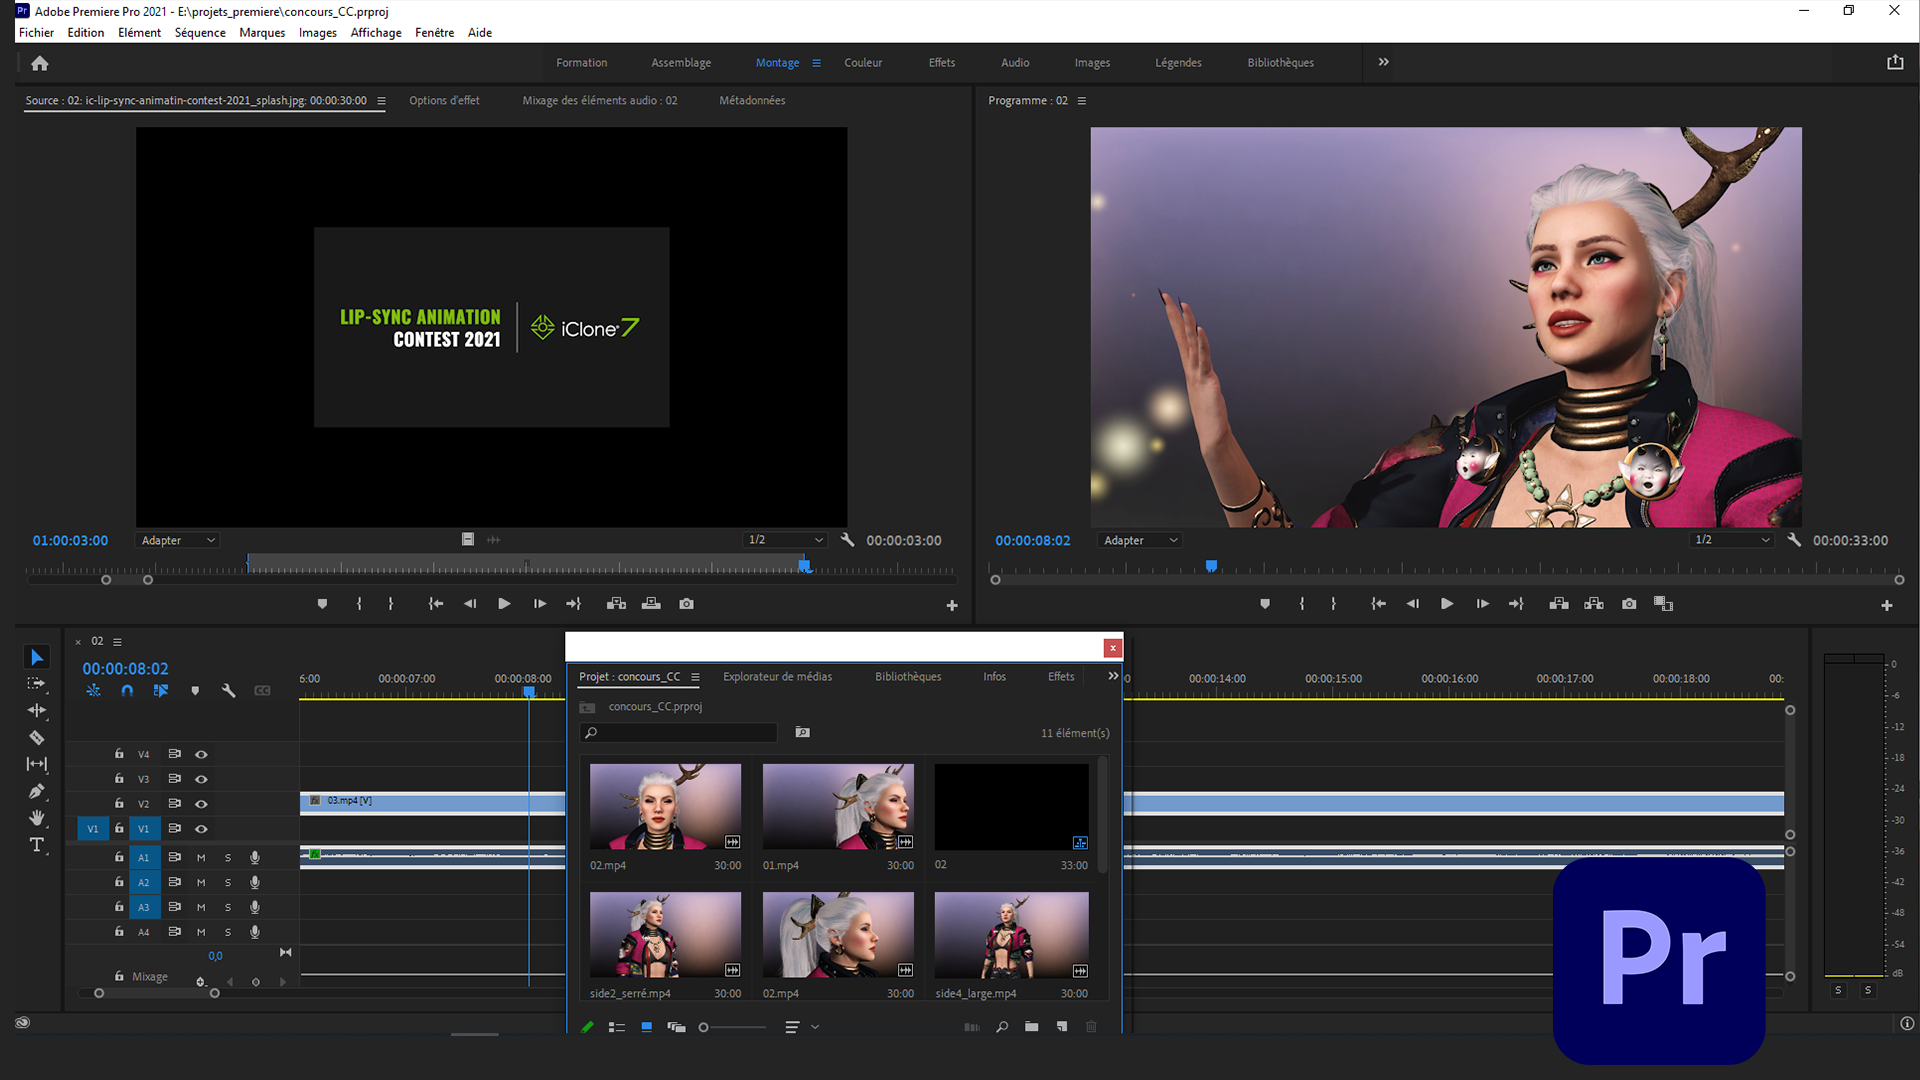Select the Selection (arrow) tool

[37, 657]
